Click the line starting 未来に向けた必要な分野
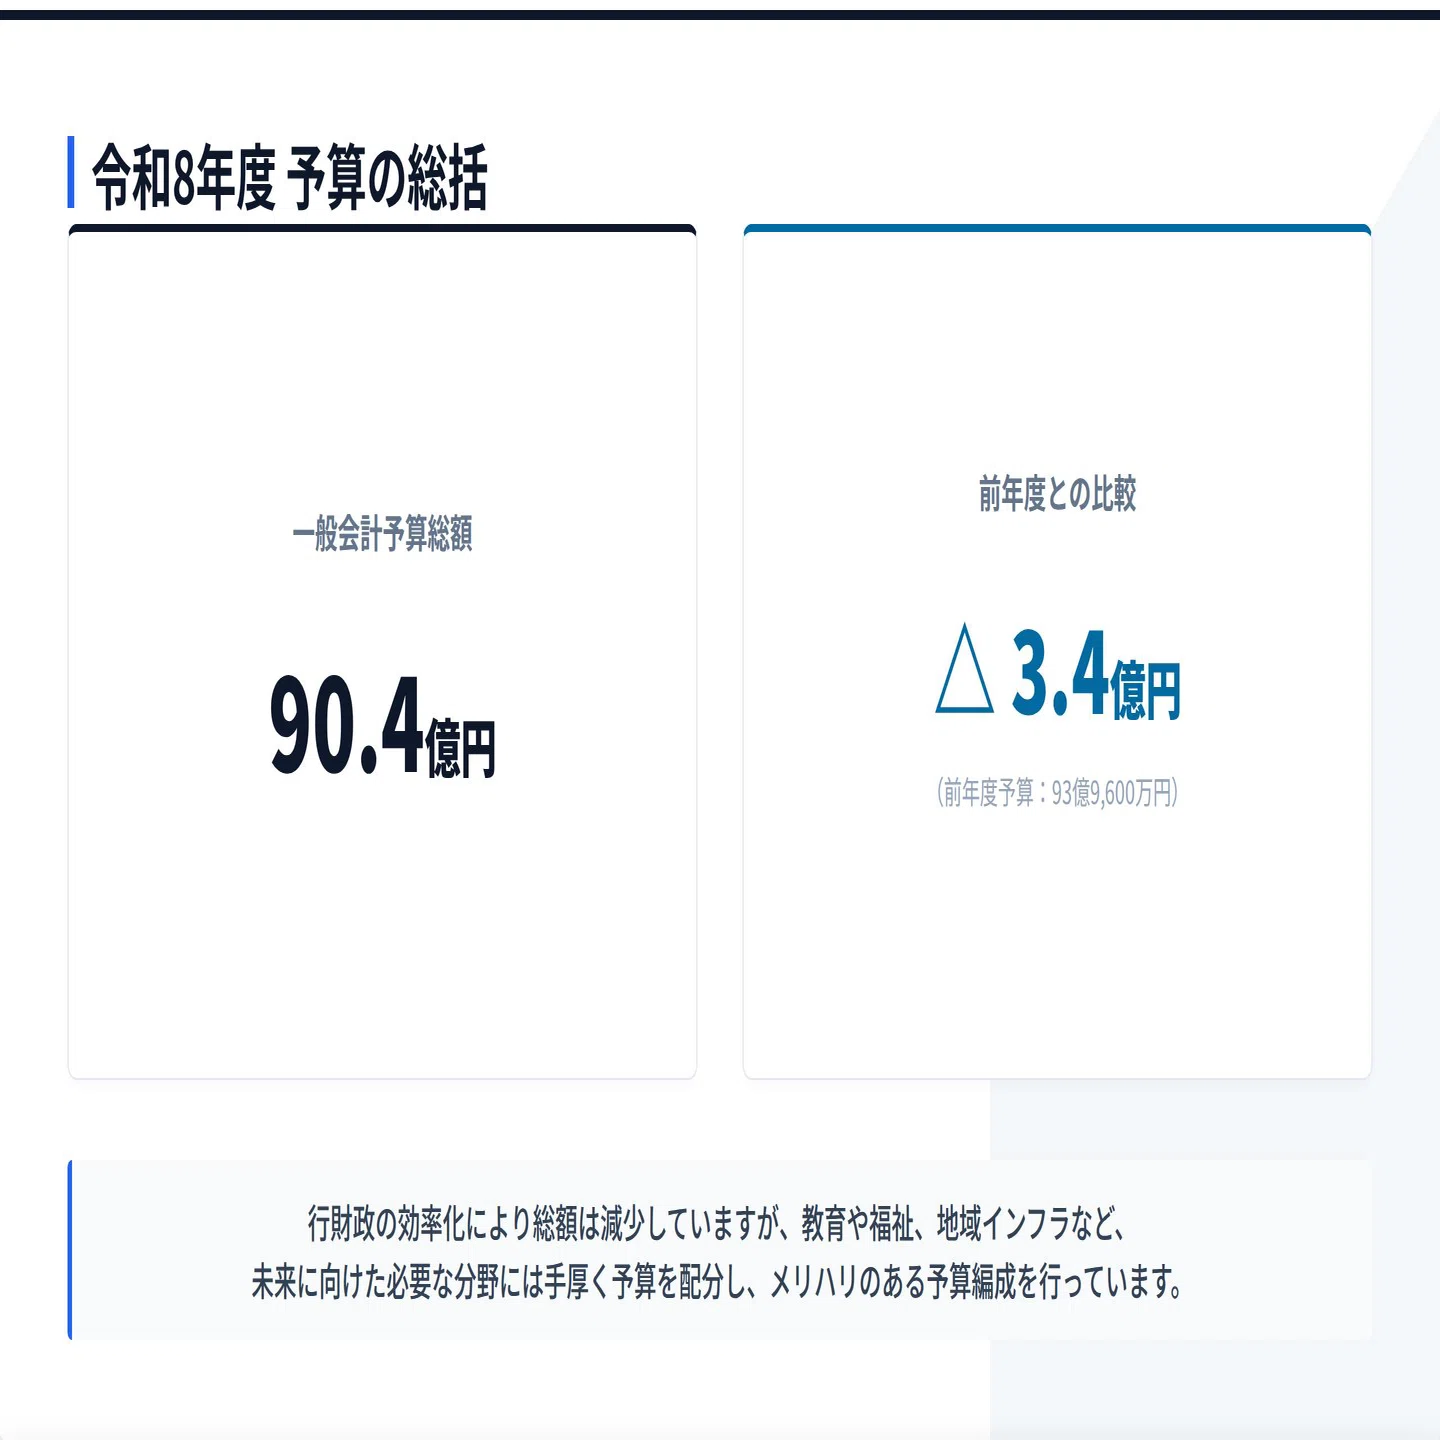The height and width of the screenshot is (1440, 1440). pyautogui.click(x=718, y=1281)
